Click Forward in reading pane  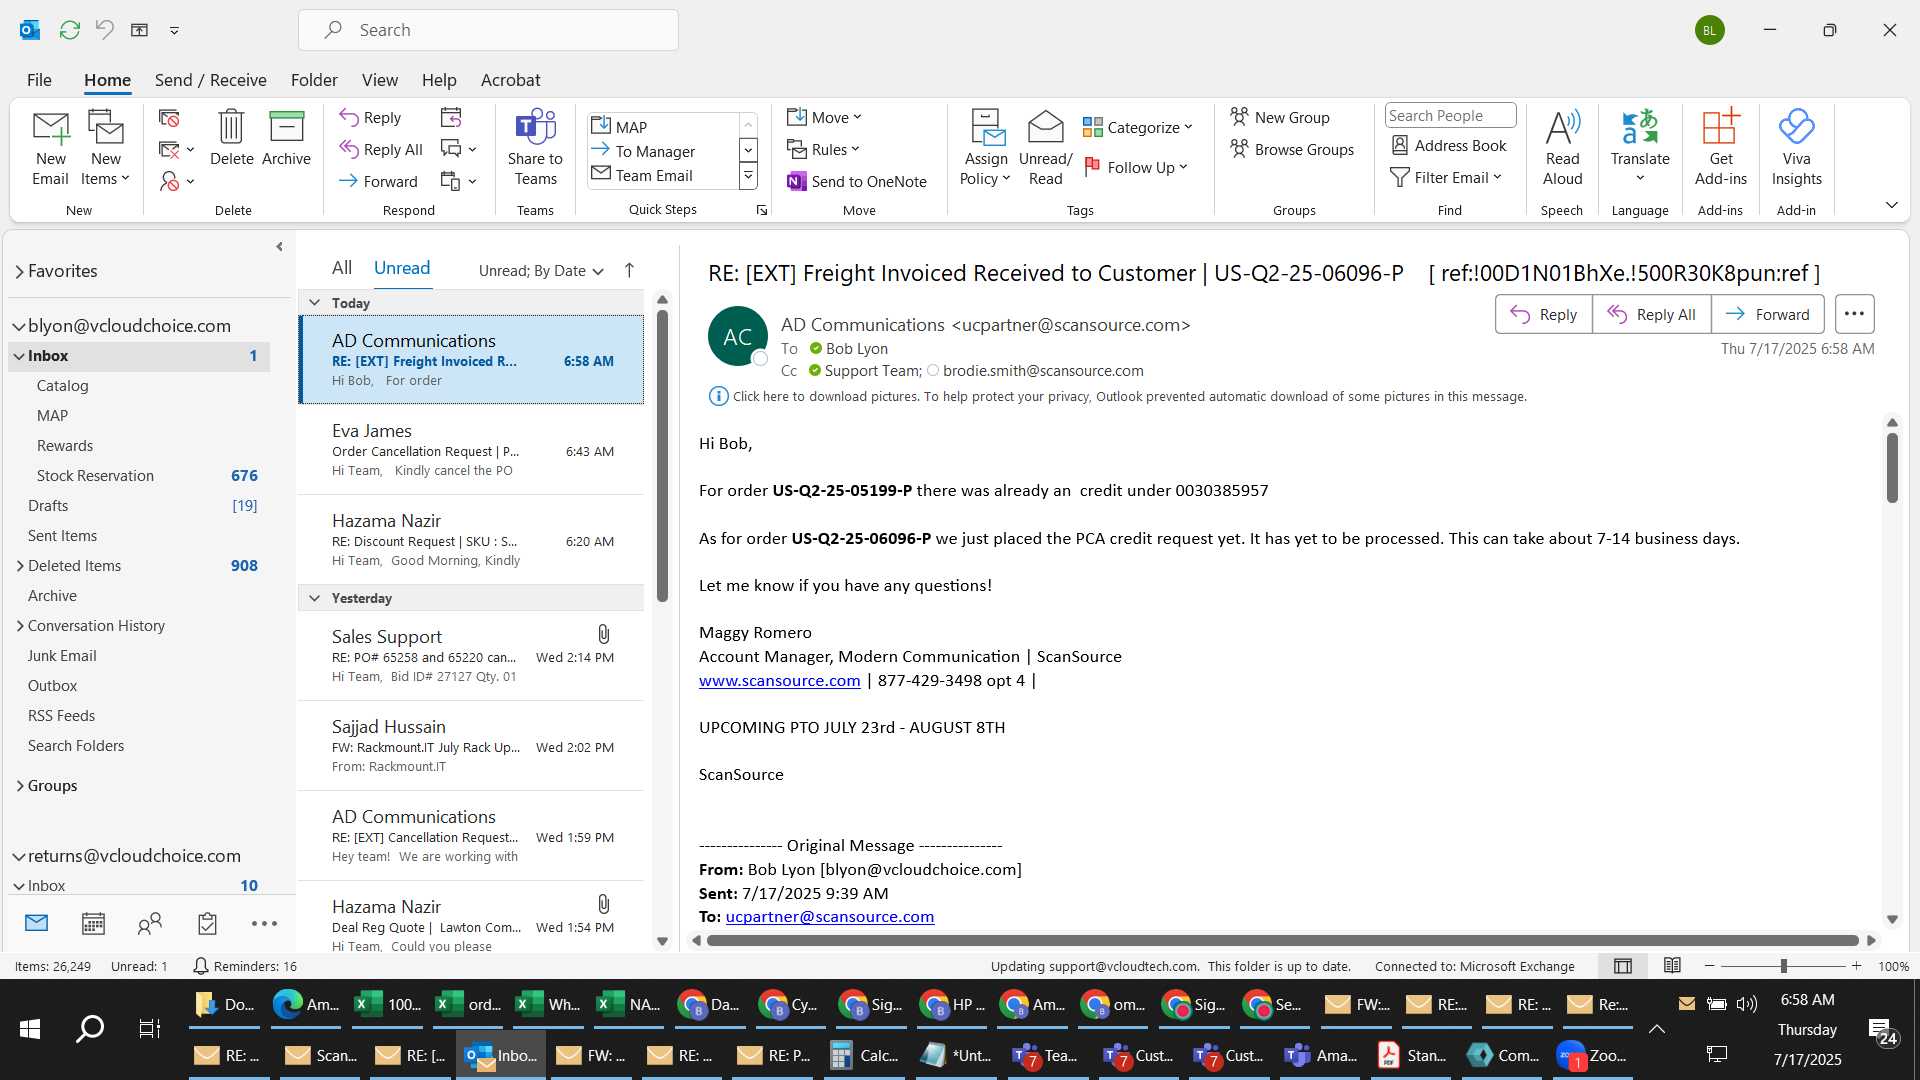coord(1768,314)
